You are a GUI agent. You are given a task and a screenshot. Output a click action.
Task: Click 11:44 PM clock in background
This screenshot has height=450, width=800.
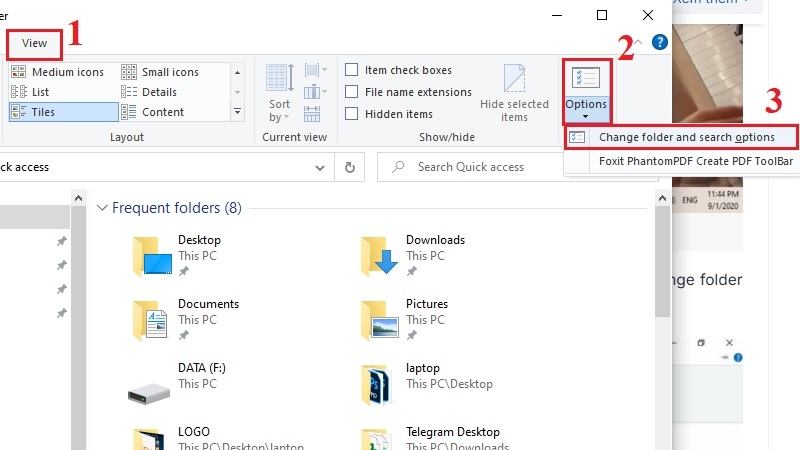pyautogui.click(x=723, y=194)
